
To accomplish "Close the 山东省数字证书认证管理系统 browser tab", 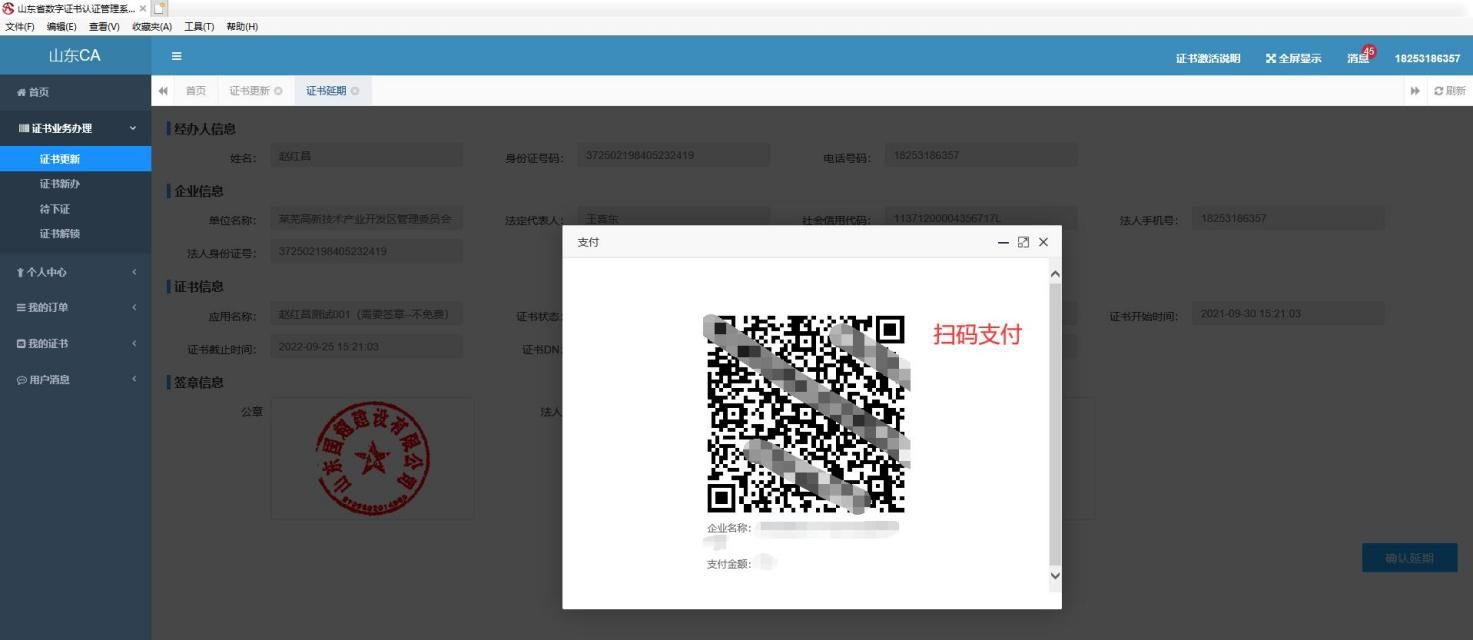I will tap(141, 8).
